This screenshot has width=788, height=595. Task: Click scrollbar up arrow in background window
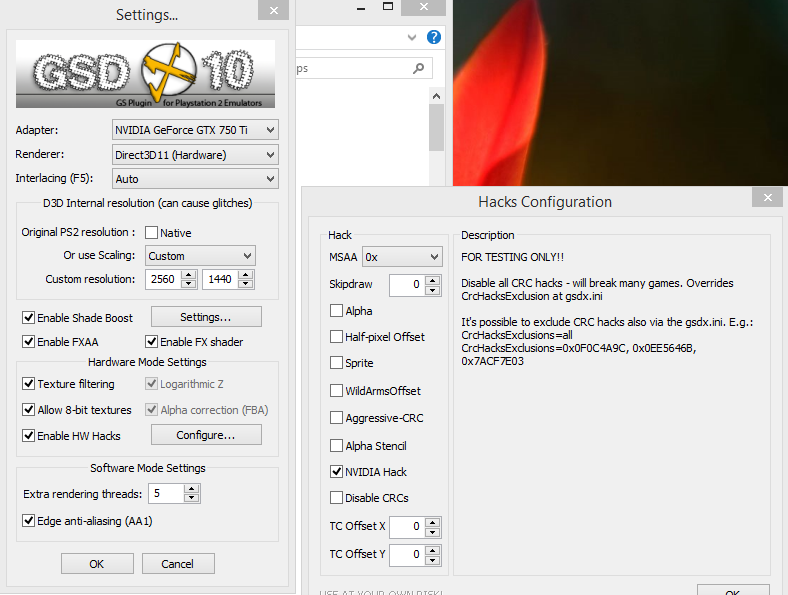(436, 96)
